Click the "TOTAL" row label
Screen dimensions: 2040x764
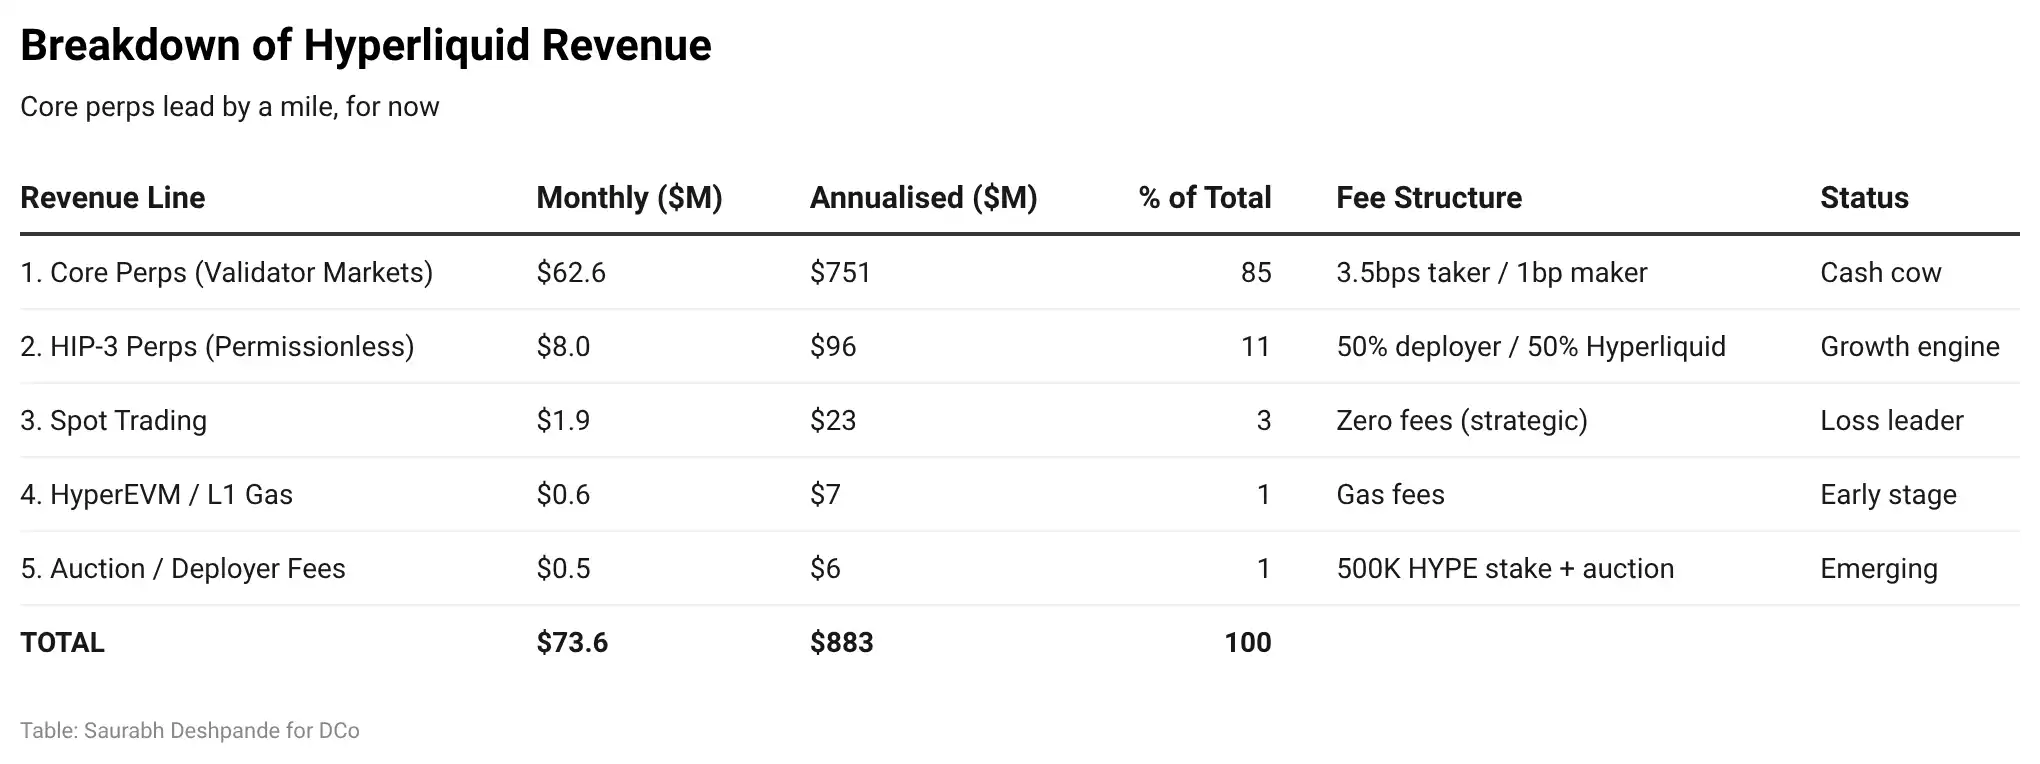[x=62, y=643]
